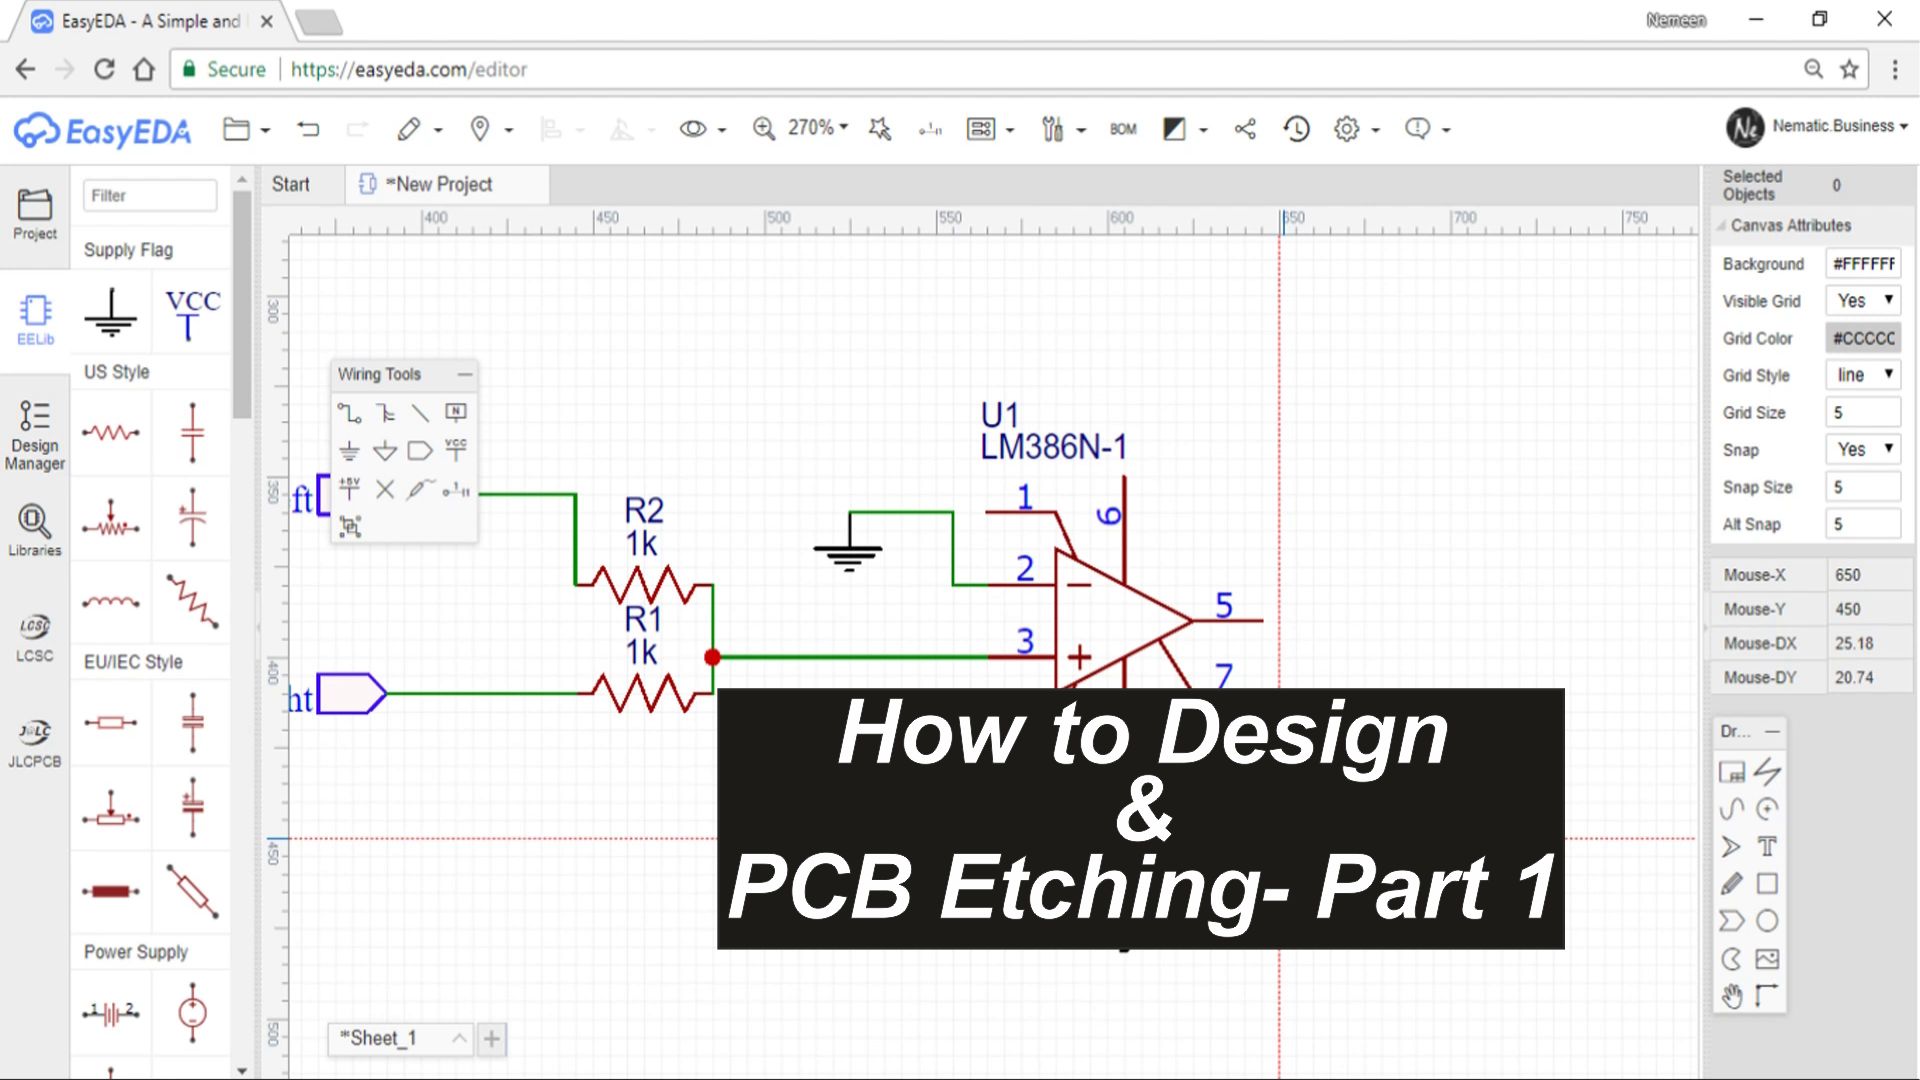Select the Bezier curve drawing tool
Image resolution: width=1920 pixels, height=1080 pixels.
(x=1731, y=809)
